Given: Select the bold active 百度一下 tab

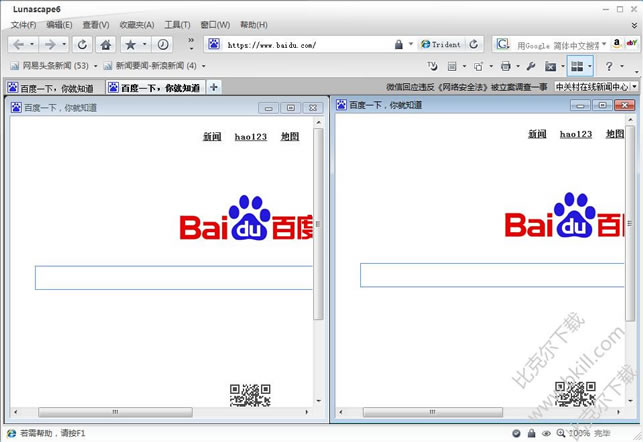Looking at the screenshot, I should [x=155, y=88].
